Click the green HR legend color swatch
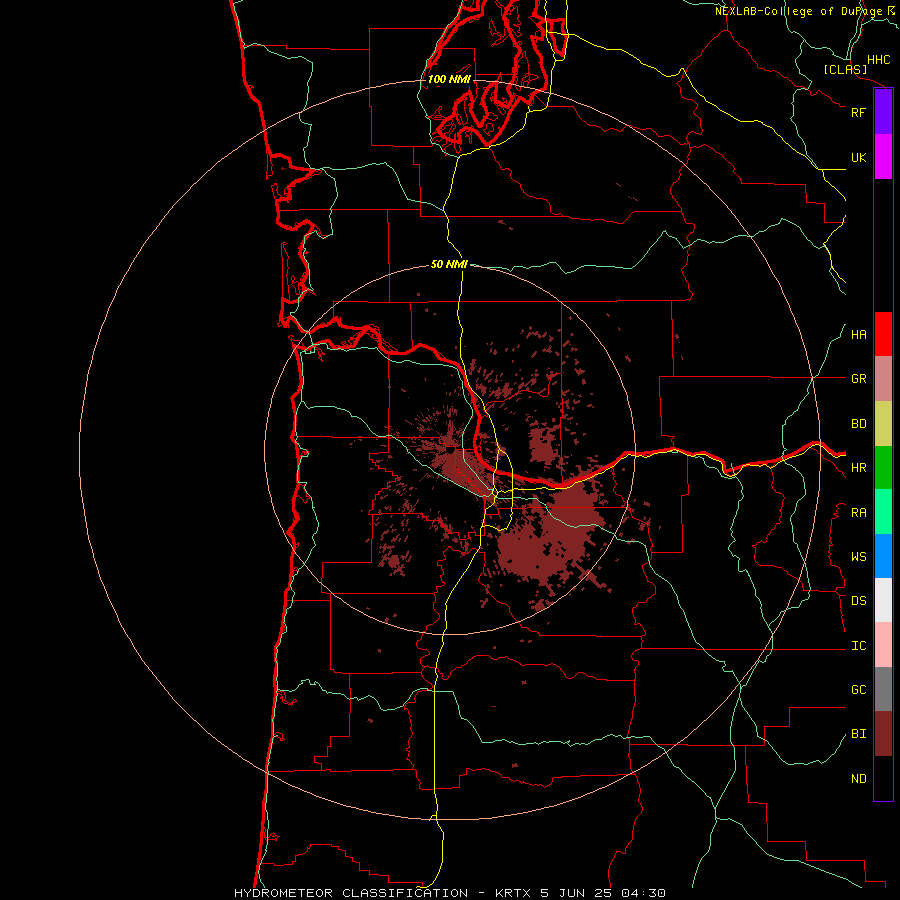Viewport: 900px width, 900px height. click(x=883, y=468)
